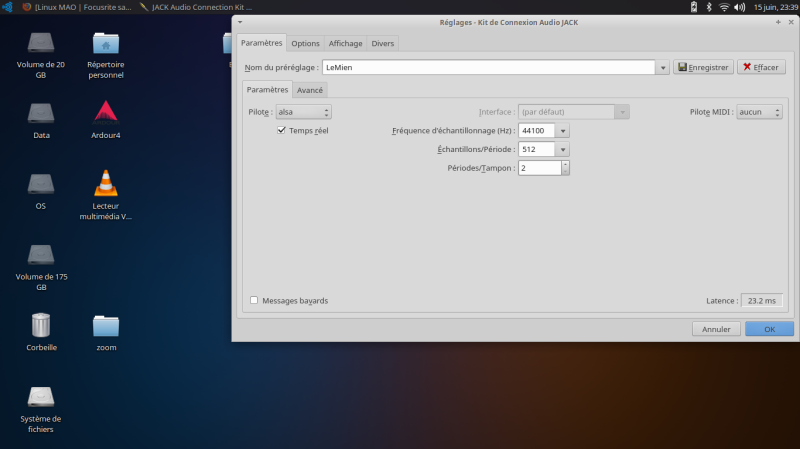Open the Corbeille trash icon
800x449 pixels.
pyautogui.click(x=40, y=325)
